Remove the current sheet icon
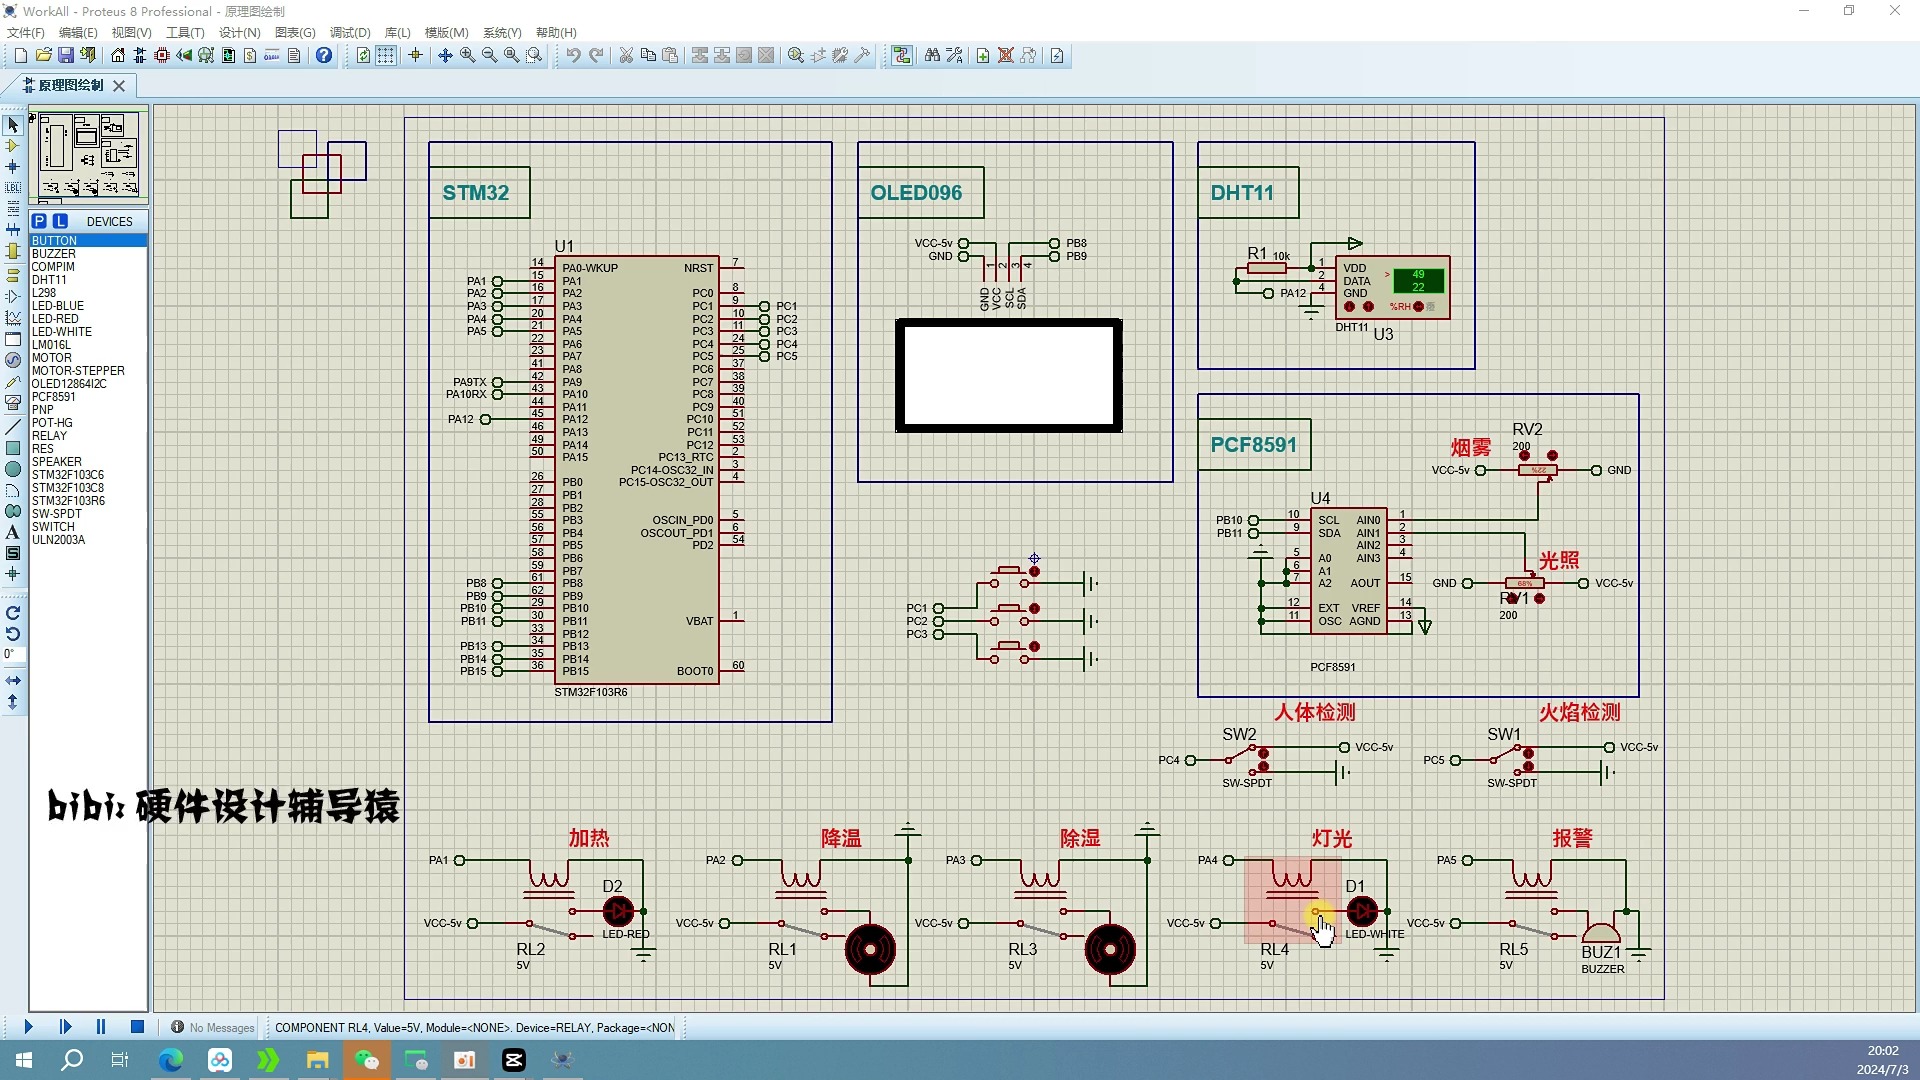 pos(1006,56)
